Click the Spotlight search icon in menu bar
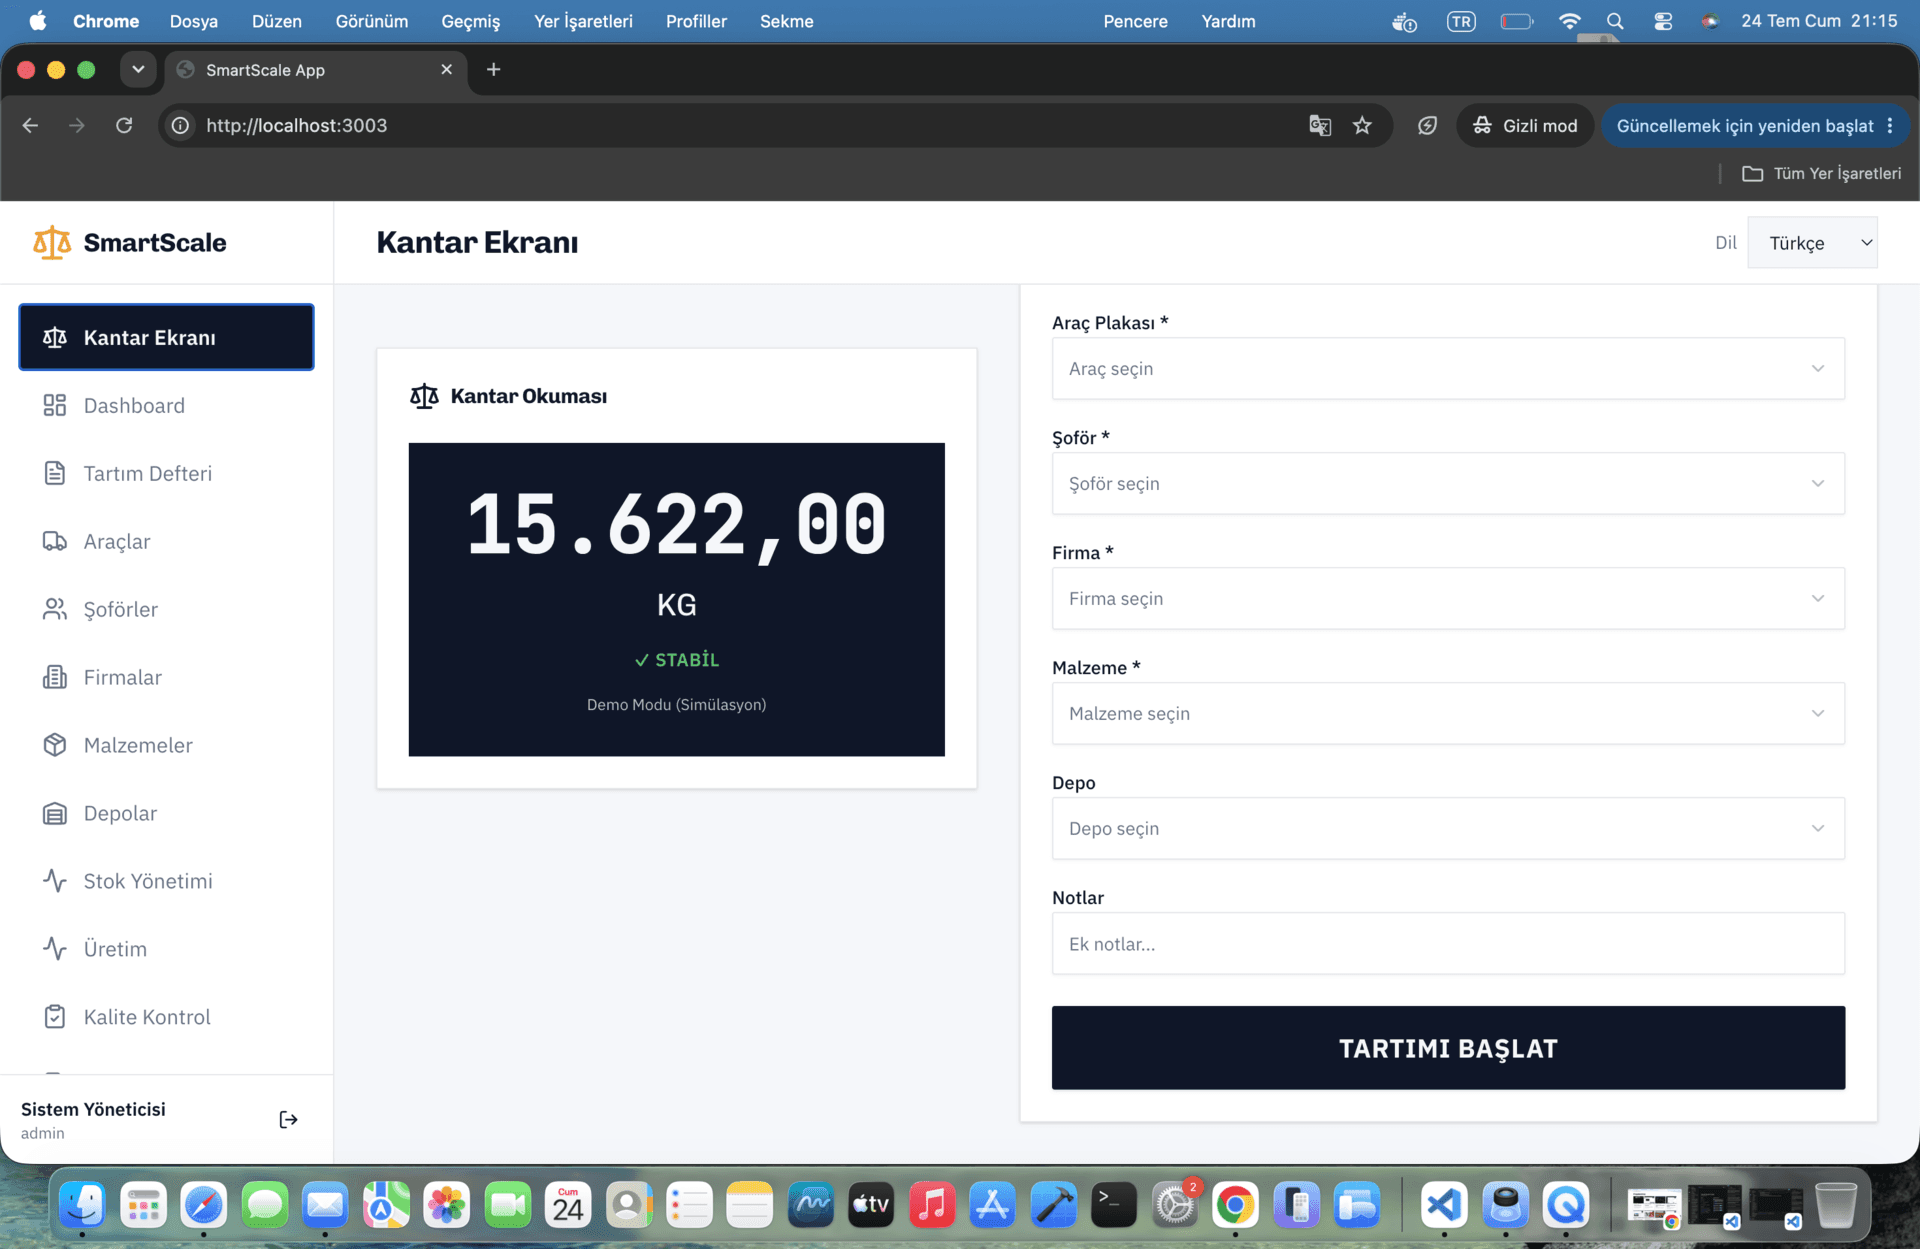 [1615, 21]
